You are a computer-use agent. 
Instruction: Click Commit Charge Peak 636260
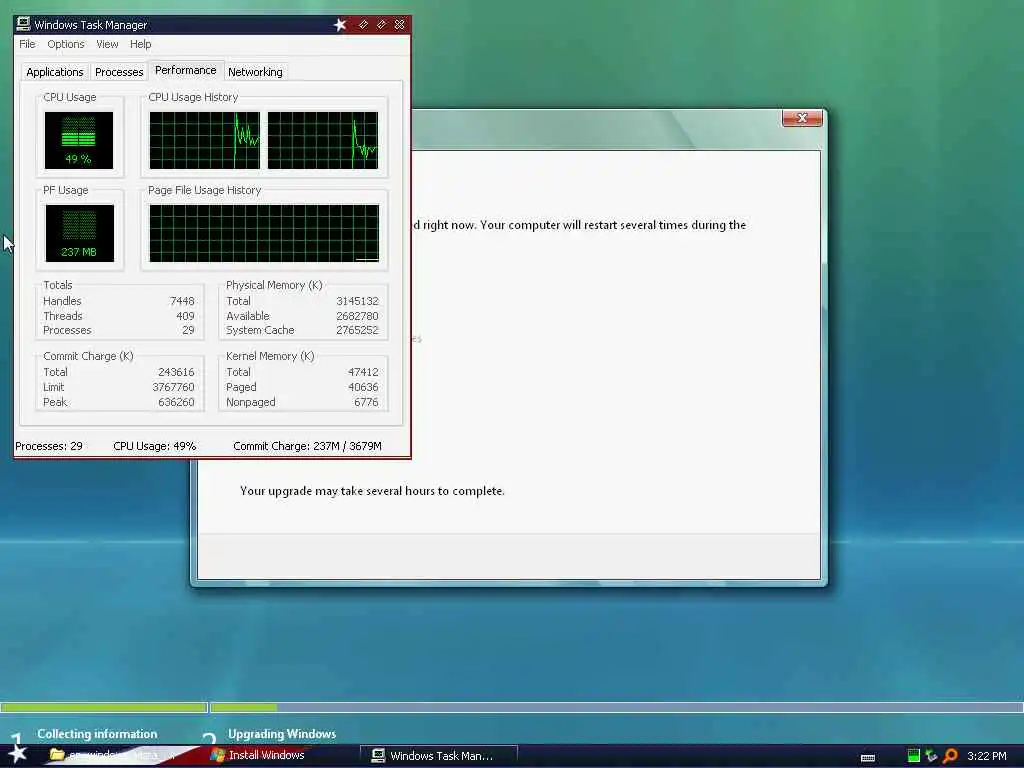[176, 402]
